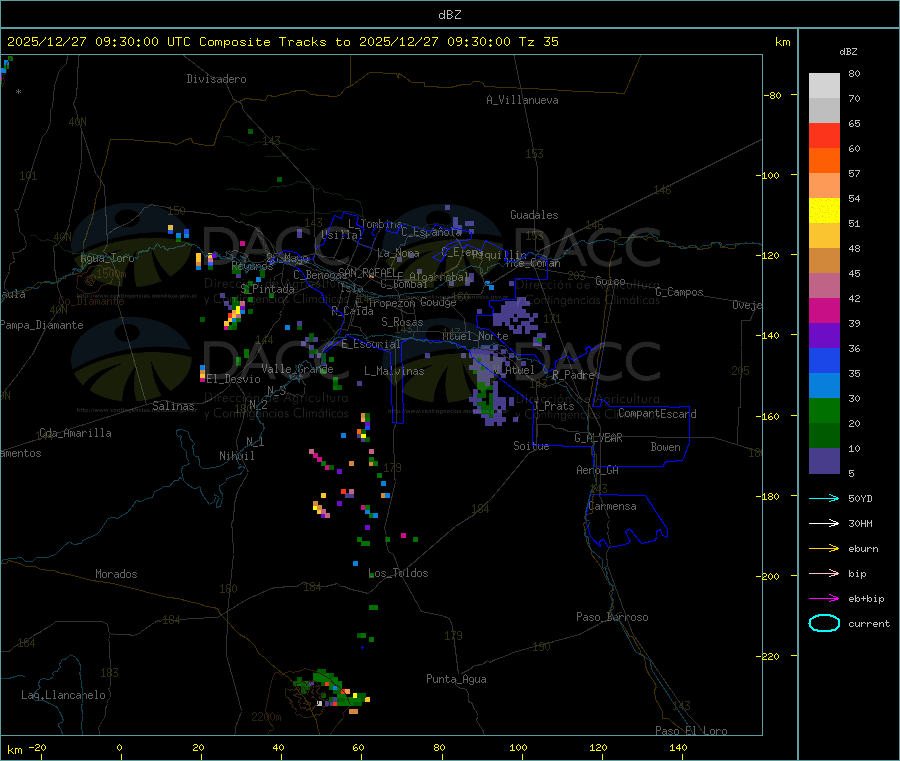Click the blue 36 dBZ color swatch
900x761 pixels.
coord(824,361)
